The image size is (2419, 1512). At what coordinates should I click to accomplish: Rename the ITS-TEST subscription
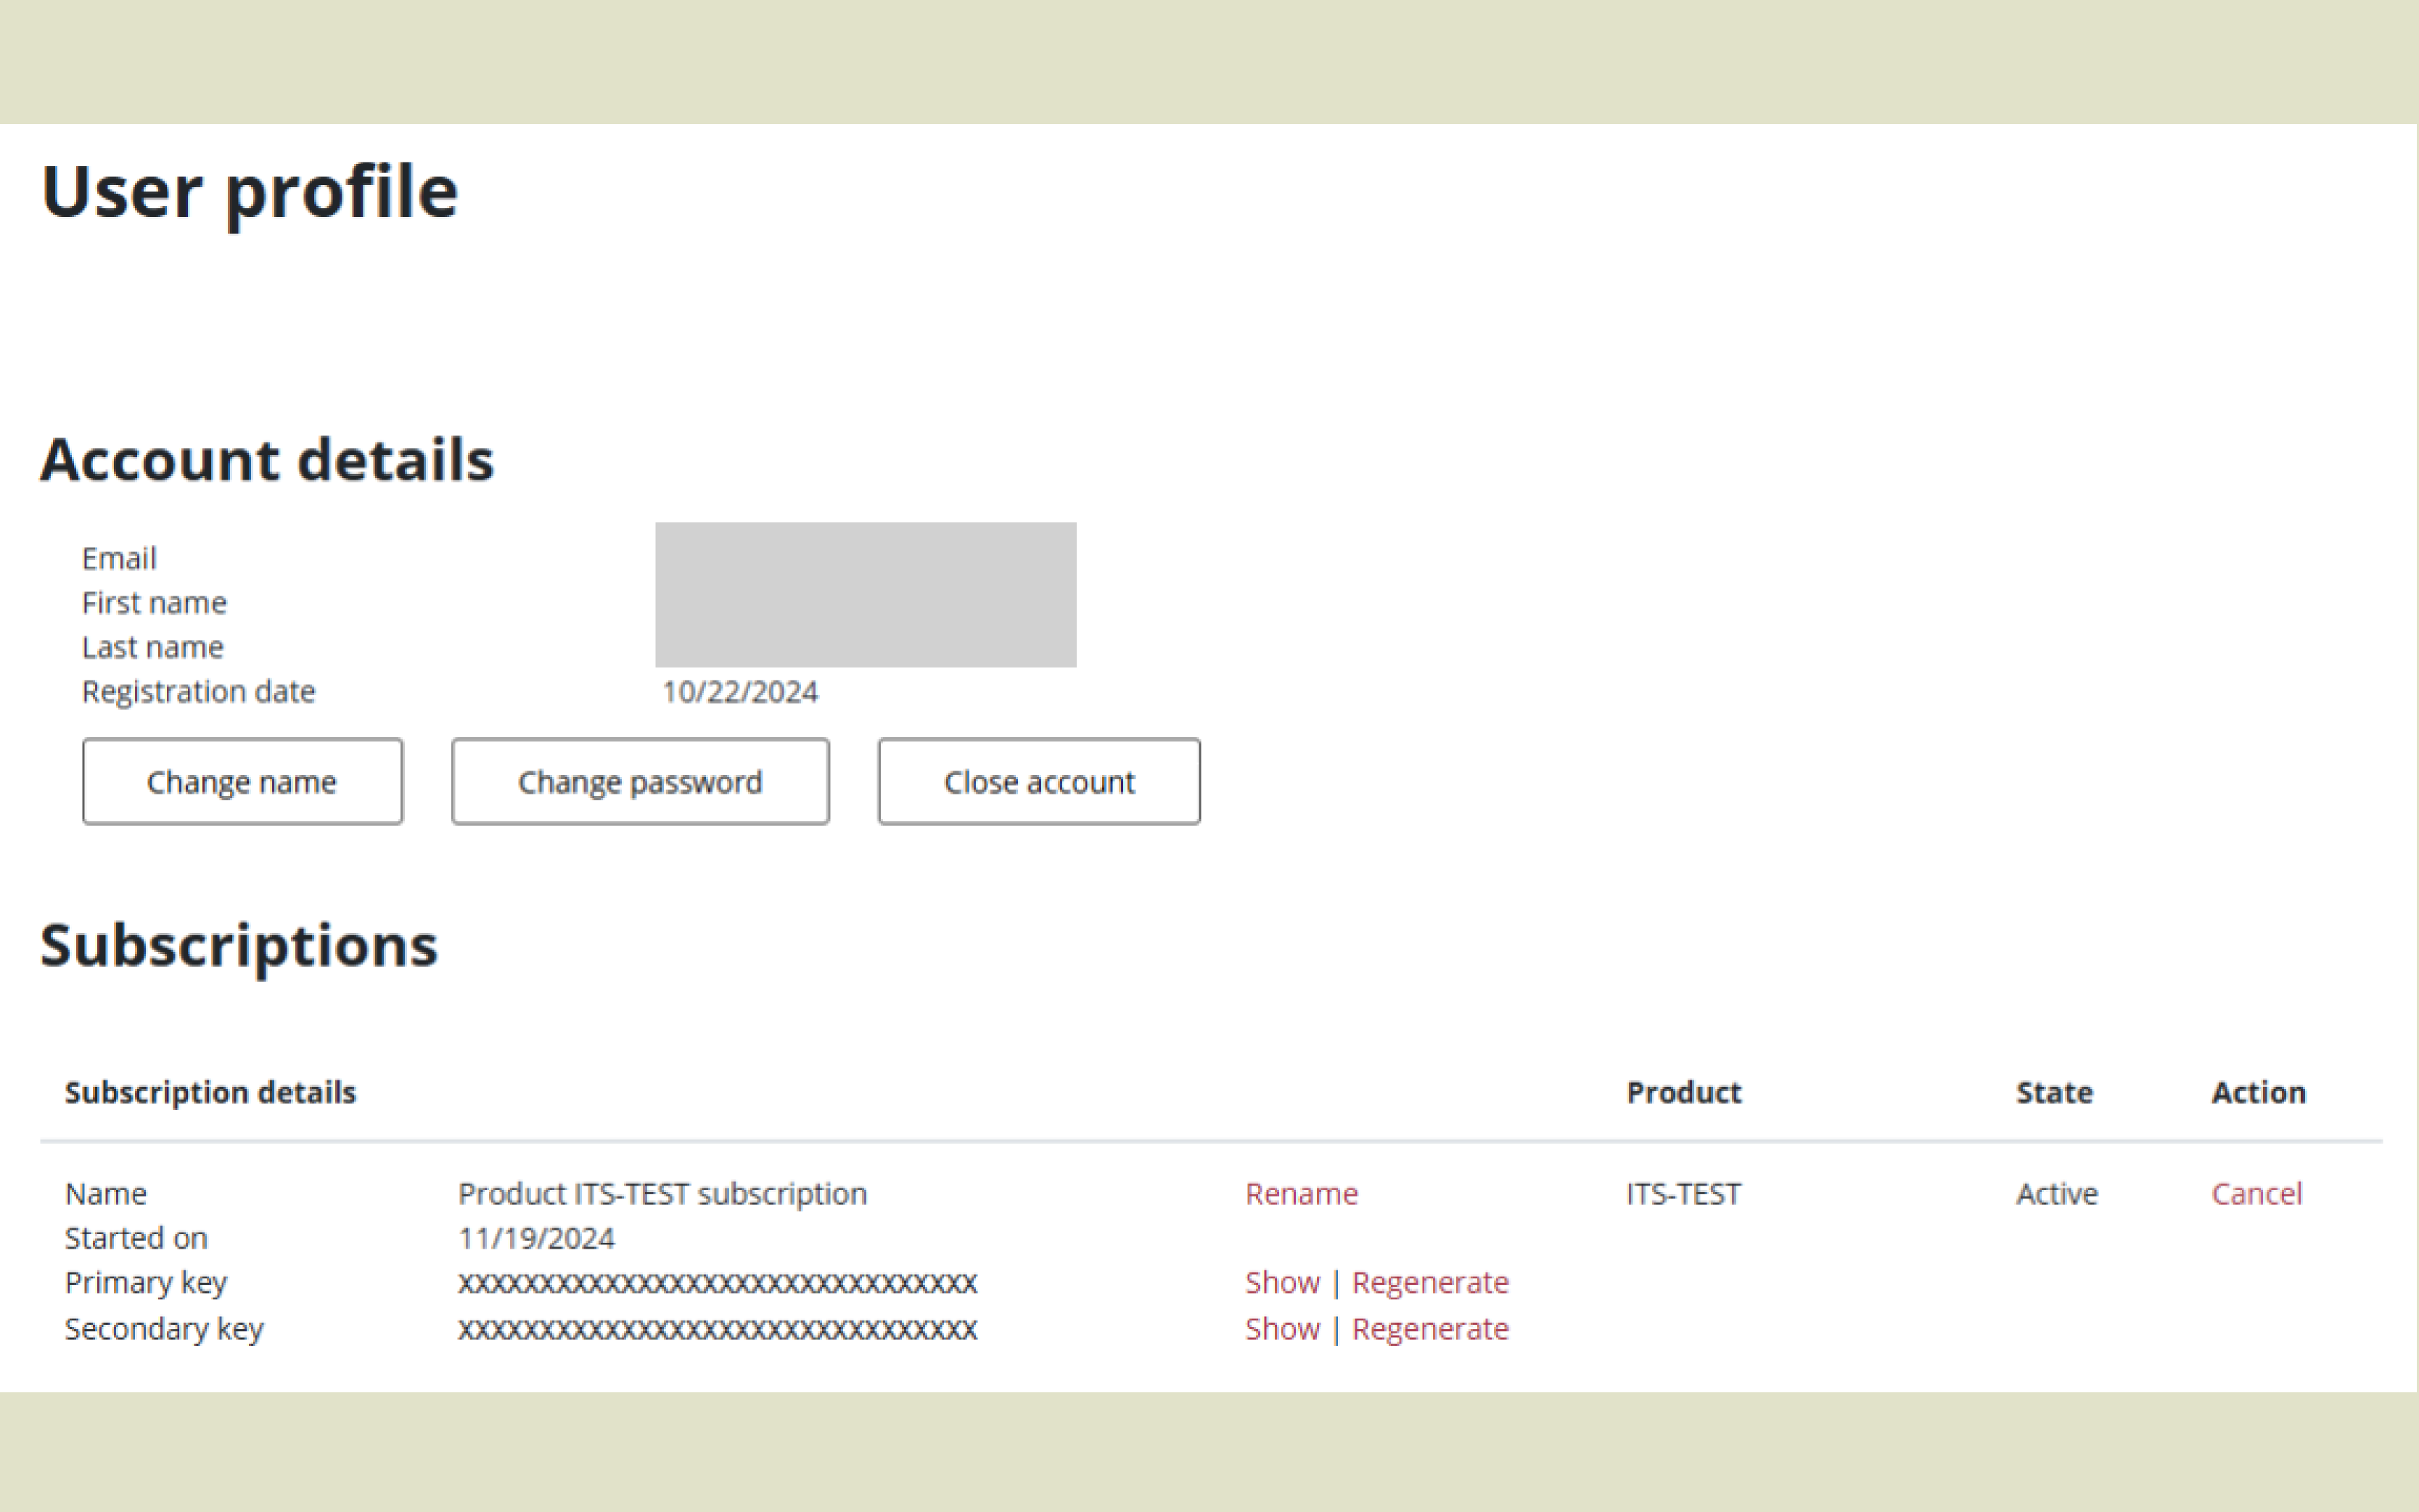[x=1301, y=1193]
